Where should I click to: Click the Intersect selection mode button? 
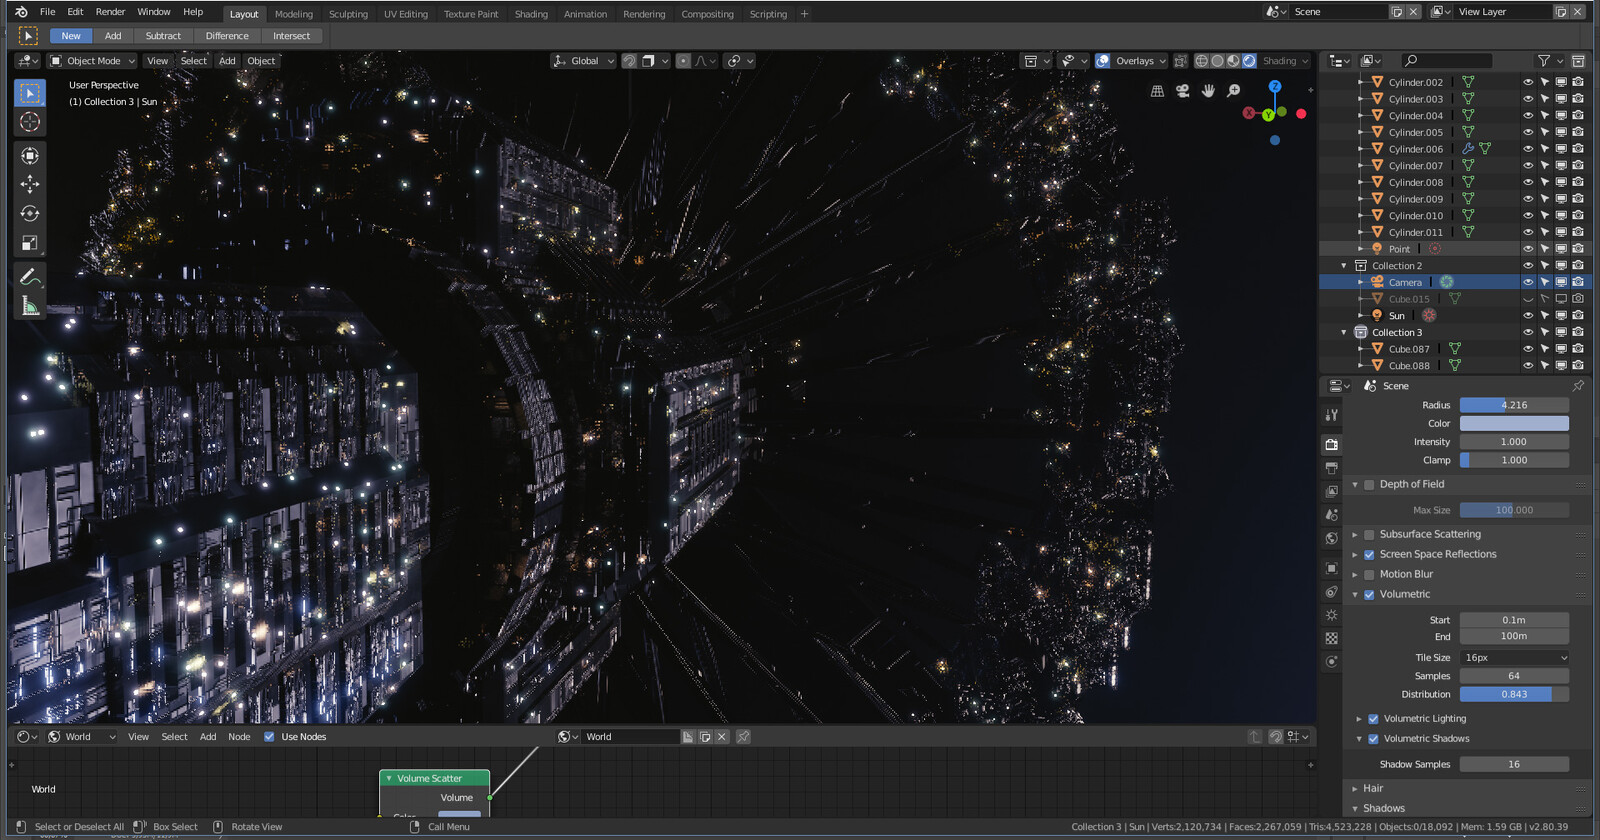pyautogui.click(x=291, y=36)
